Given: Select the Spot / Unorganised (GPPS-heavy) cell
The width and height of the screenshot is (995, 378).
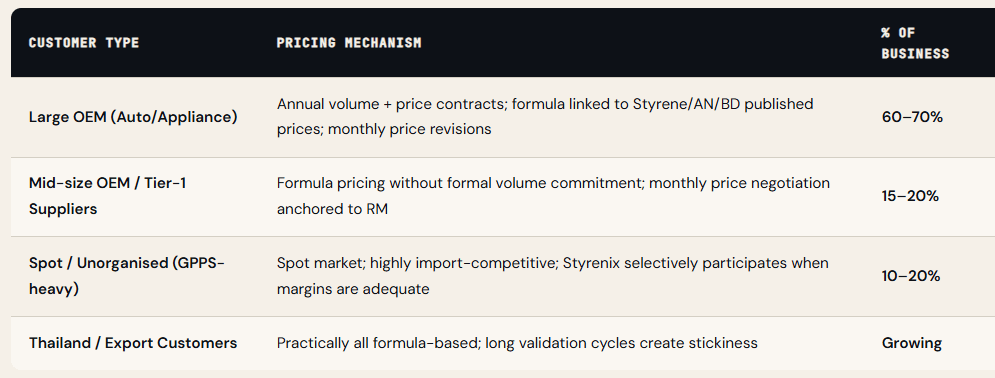Looking at the screenshot, I should [127, 276].
